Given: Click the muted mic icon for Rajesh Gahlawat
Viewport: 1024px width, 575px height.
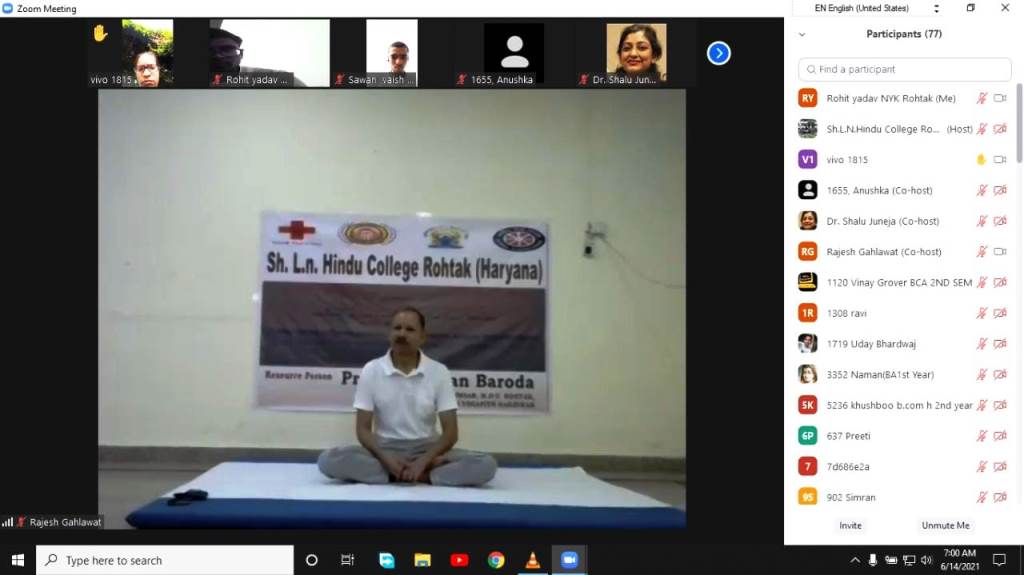Looking at the screenshot, I should 981,252.
